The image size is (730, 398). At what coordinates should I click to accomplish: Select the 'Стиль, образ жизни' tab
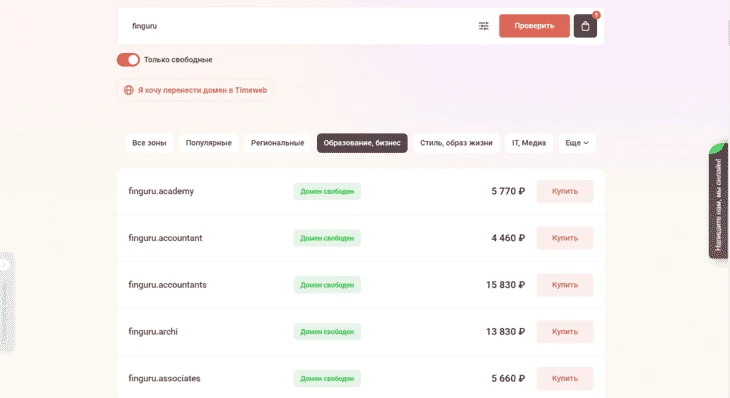456,143
